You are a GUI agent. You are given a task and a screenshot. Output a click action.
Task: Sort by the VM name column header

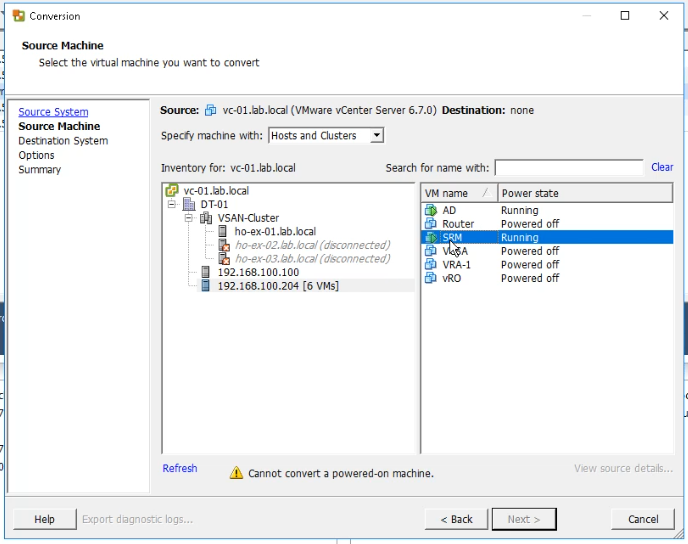click(x=459, y=193)
